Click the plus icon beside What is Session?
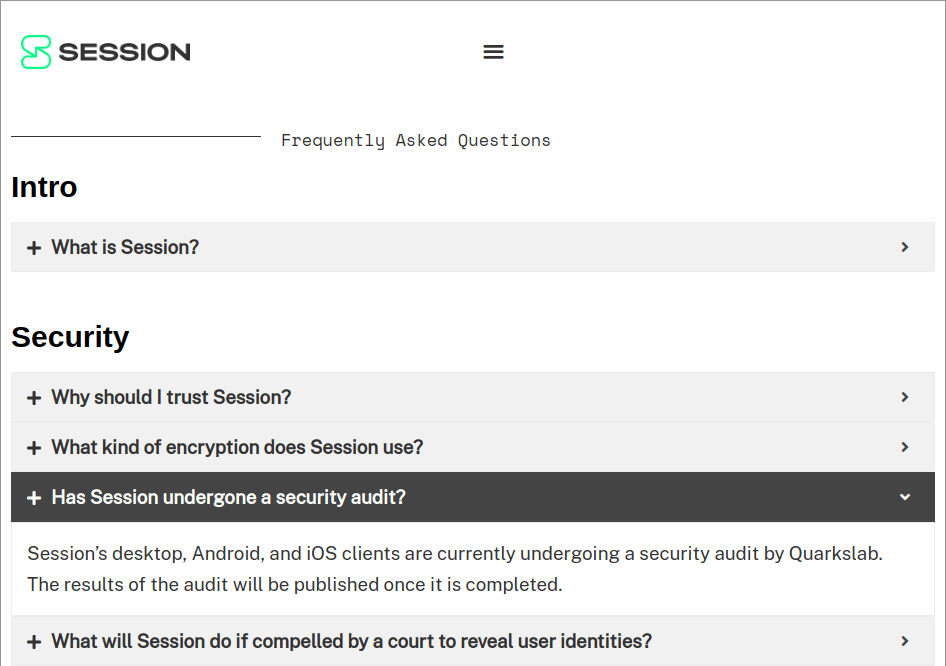Viewport: 946px width, 666px height. [34, 248]
